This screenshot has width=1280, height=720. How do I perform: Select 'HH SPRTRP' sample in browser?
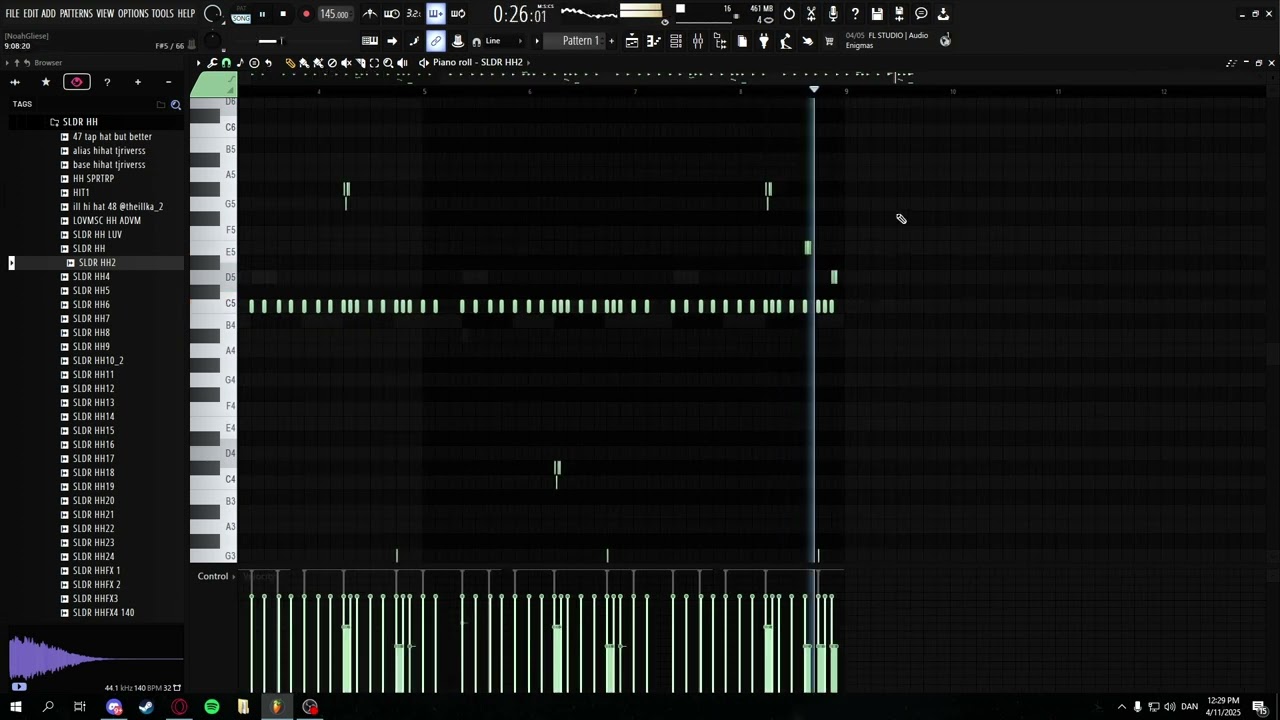point(93,179)
